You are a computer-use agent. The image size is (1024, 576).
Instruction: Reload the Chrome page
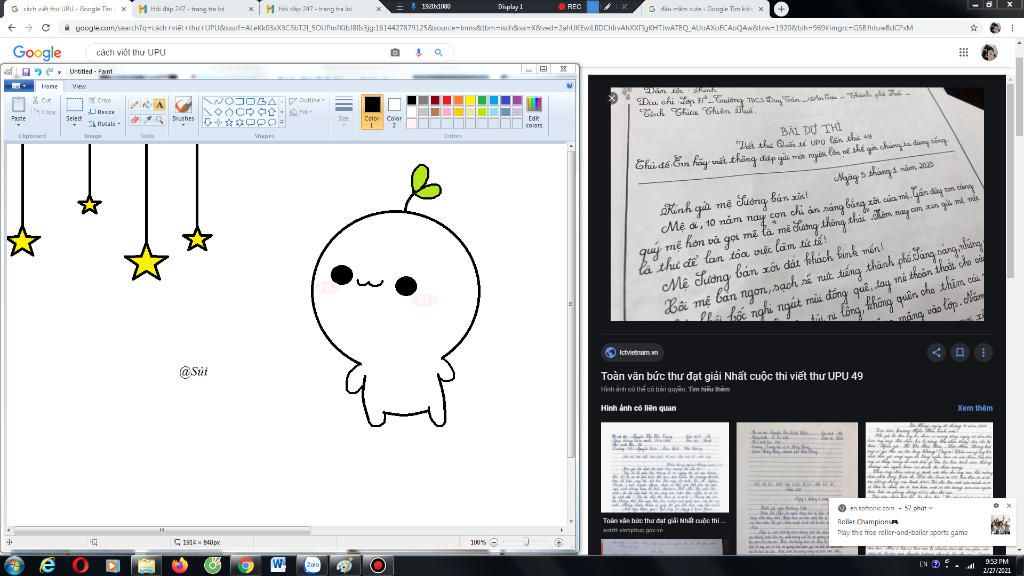45,27
